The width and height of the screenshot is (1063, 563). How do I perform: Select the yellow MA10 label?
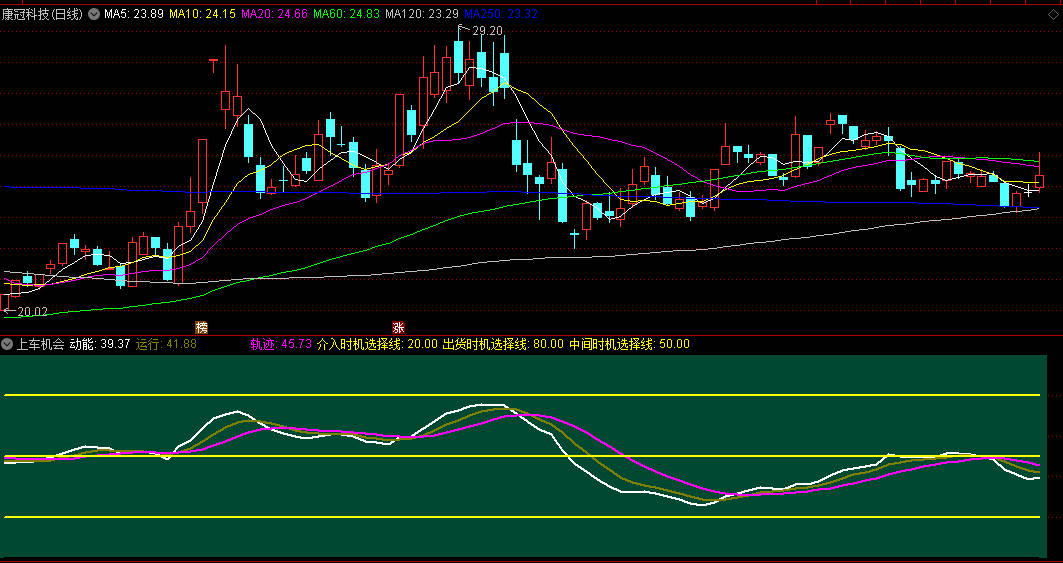click(203, 14)
